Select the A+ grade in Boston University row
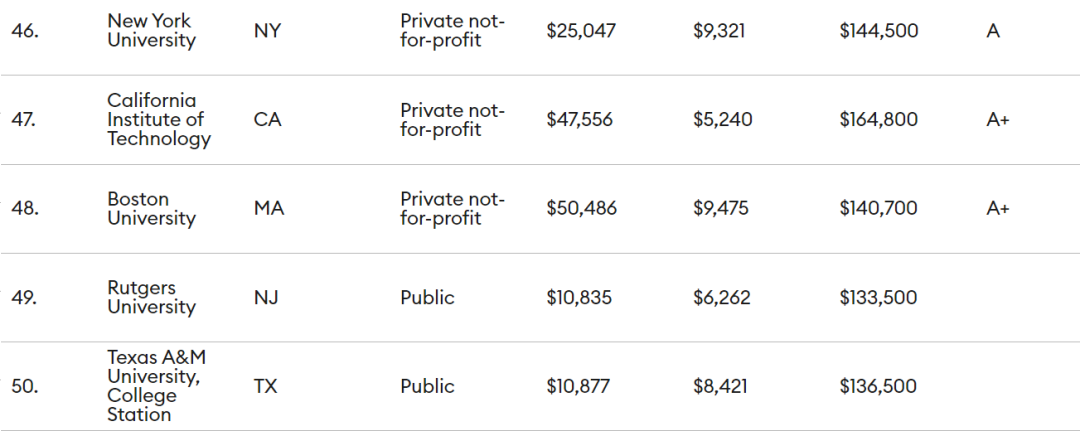 coord(998,209)
